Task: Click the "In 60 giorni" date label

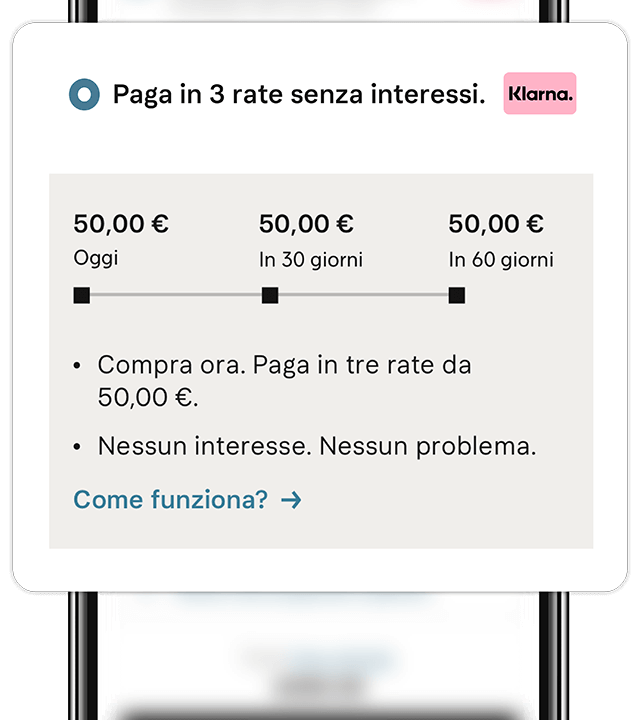Action: coord(501,260)
